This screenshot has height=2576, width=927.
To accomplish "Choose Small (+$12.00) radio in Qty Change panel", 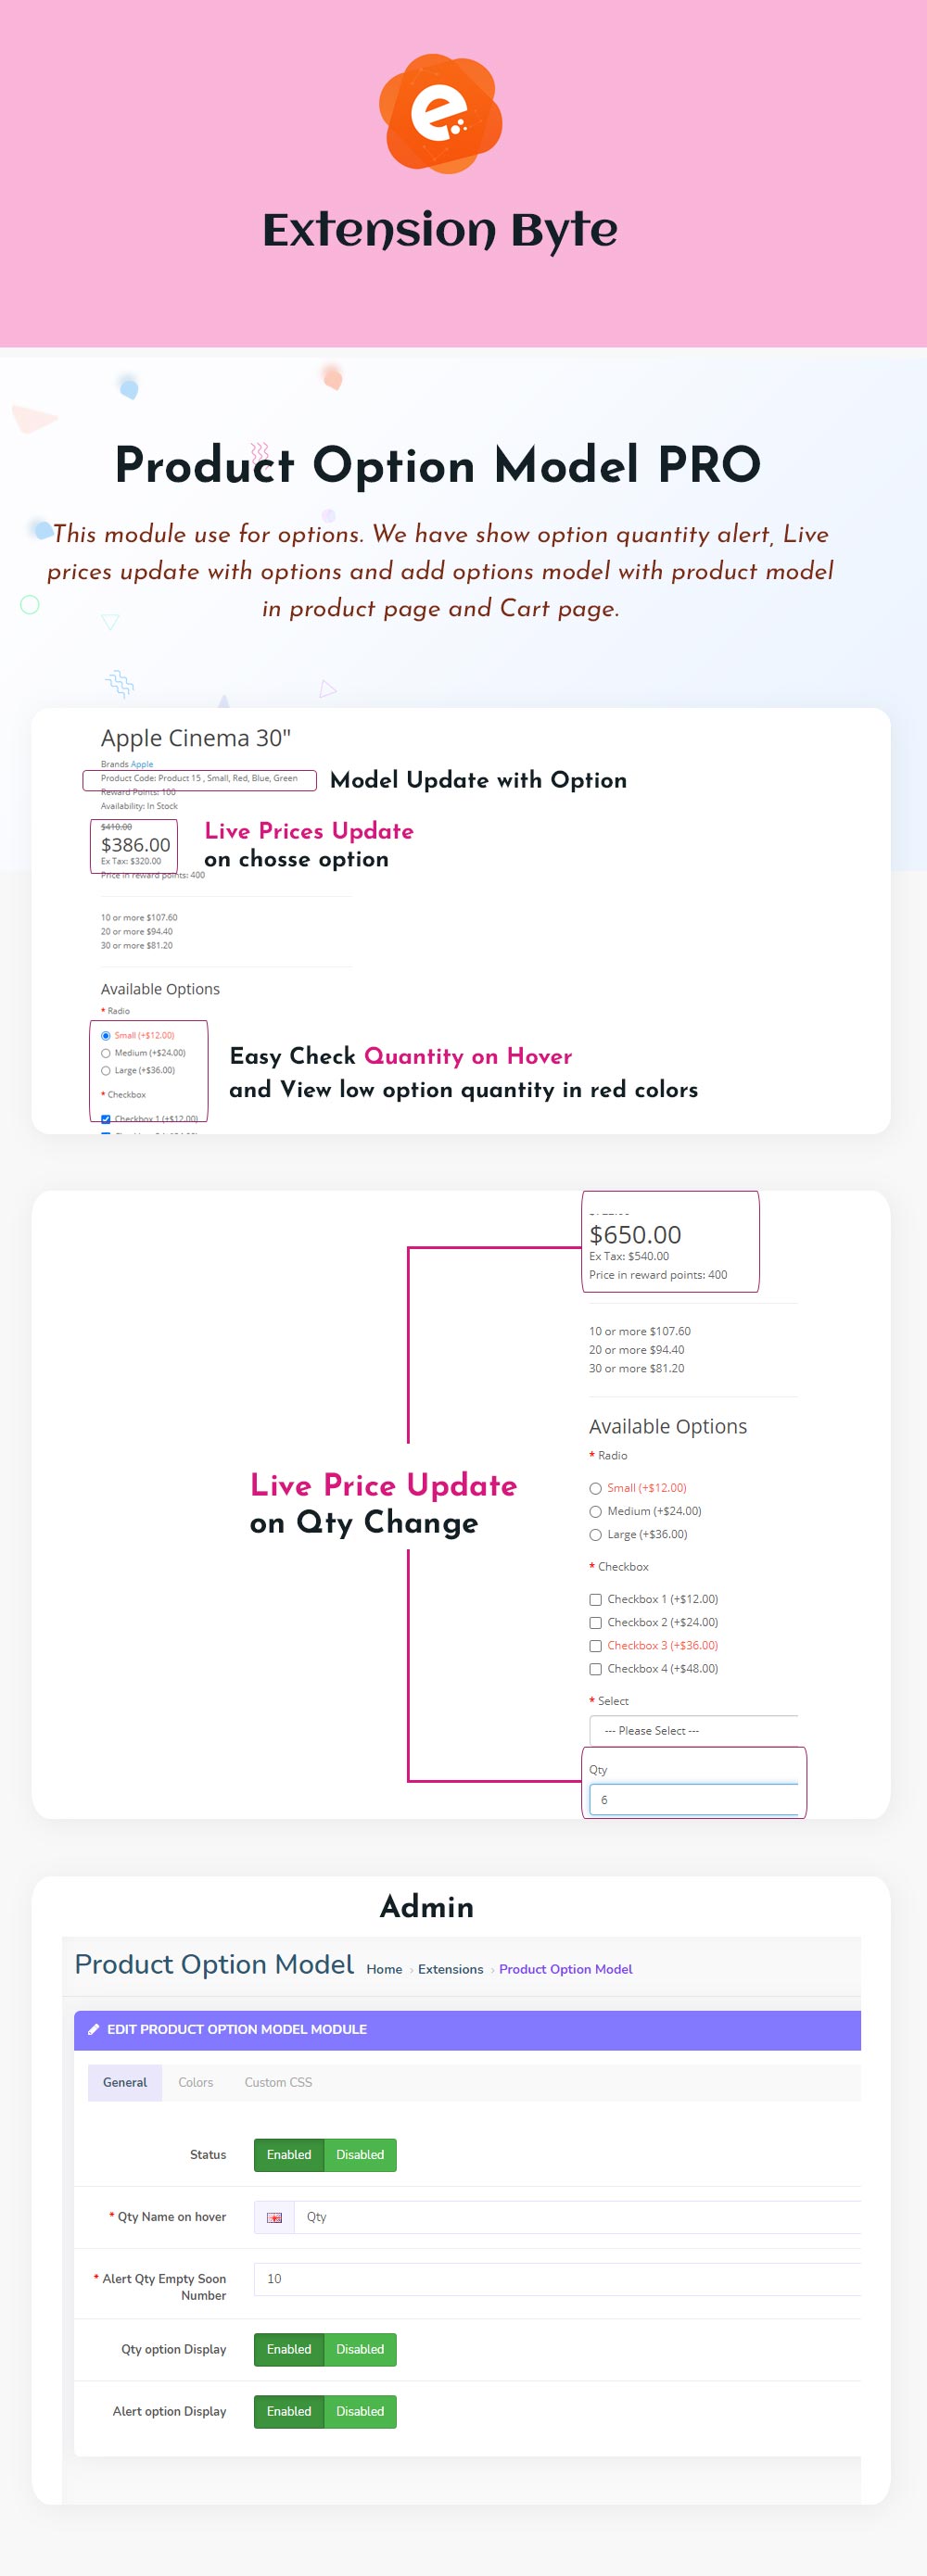I will coord(596,1489).
